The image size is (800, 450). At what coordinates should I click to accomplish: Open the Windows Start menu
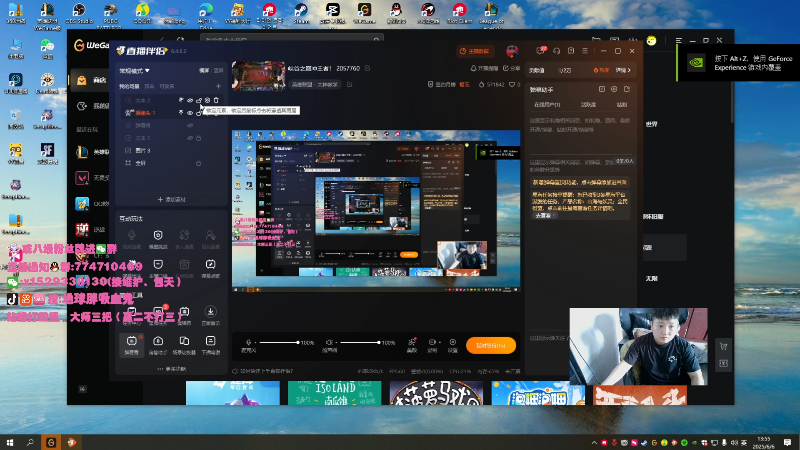[10, 442]
